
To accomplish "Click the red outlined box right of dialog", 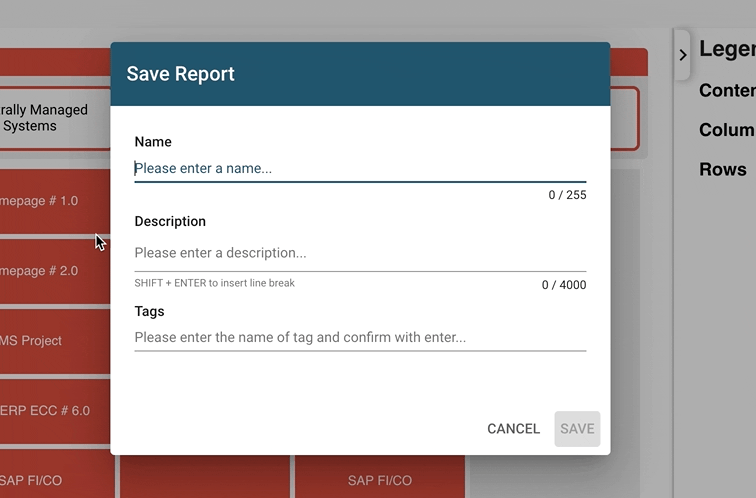I will point(625,118).
